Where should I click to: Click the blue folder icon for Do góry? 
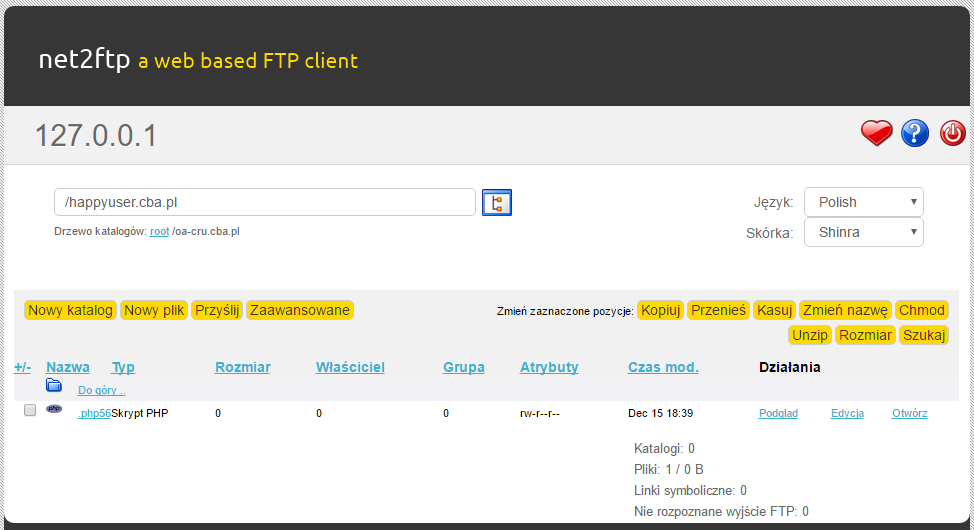point(54,385)
